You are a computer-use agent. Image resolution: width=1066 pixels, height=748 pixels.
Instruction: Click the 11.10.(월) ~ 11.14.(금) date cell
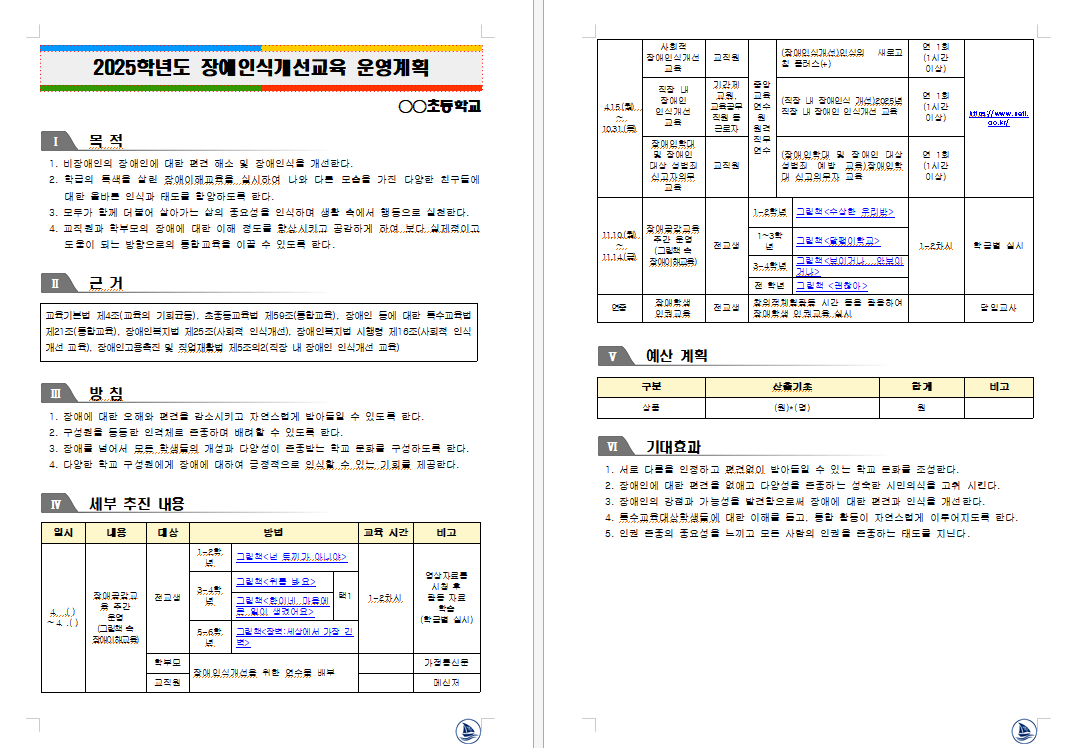[x=619, y=245]
